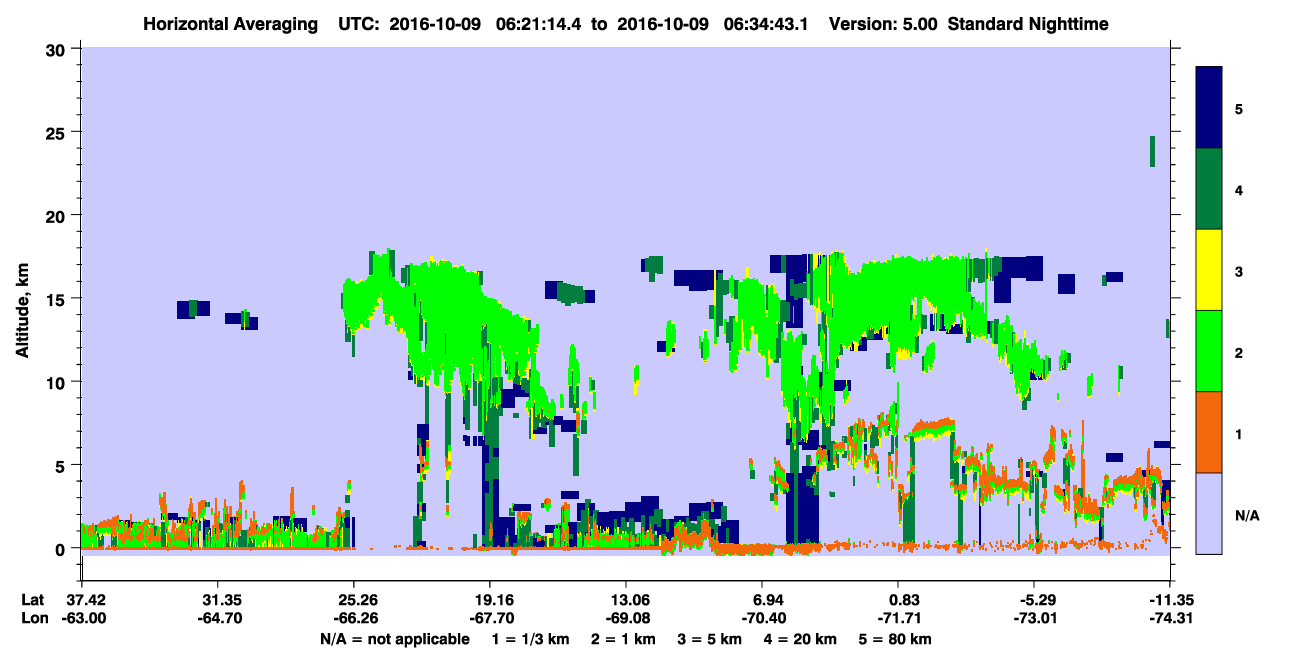Click the lavender N/A color bar segment
The height and width of the screenshot is (667, 1300).
coord(1209,513)
